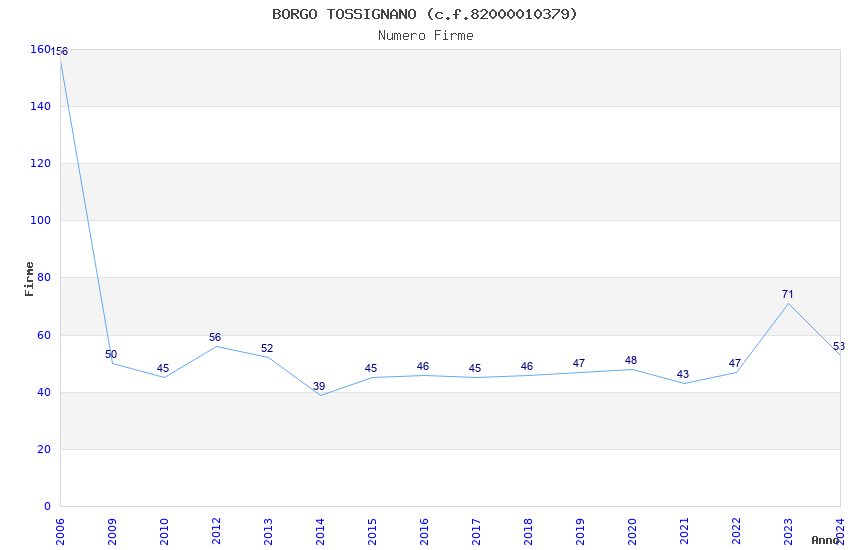The height and width of the screenshot is (550, 850).
Task: Click the x-axis year label 2023
Action: click(x=789, y=532)
